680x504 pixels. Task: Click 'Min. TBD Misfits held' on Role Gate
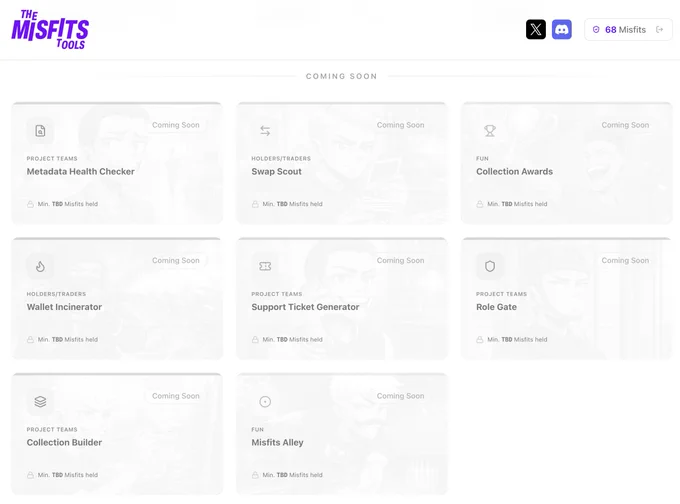tap(517, 340)
